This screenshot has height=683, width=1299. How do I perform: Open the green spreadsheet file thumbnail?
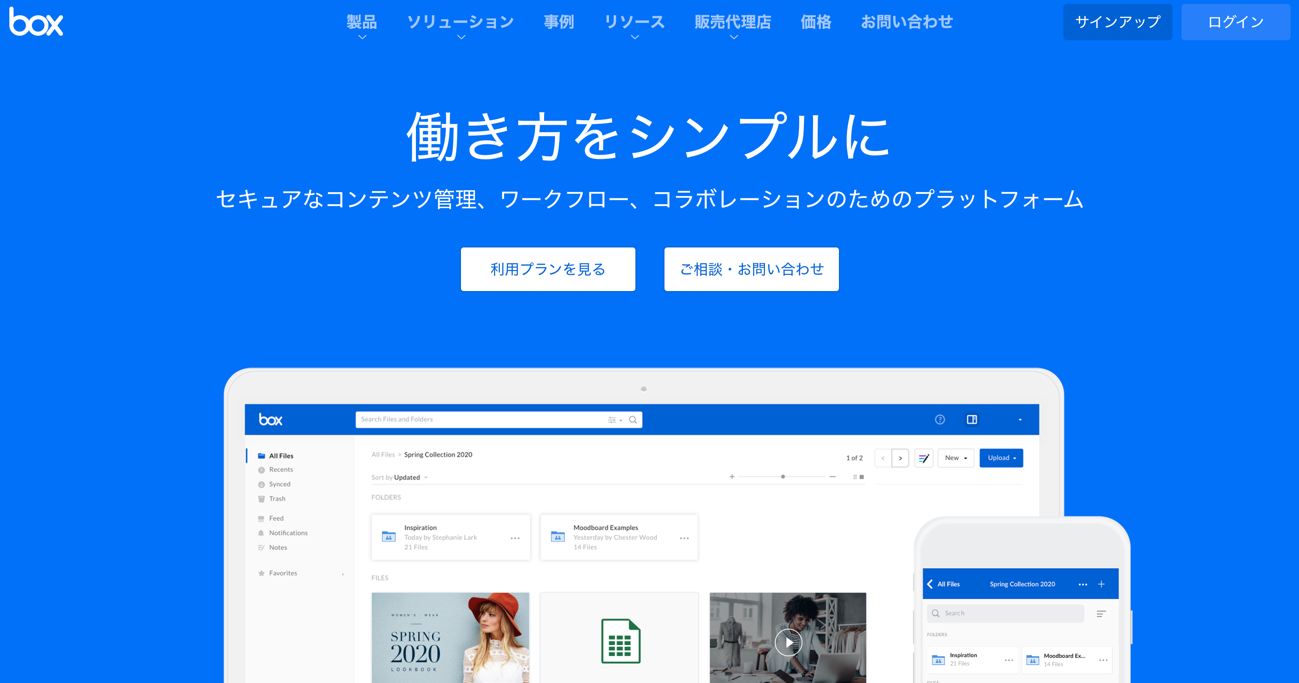pyautogui.click(x=620, y=638)
